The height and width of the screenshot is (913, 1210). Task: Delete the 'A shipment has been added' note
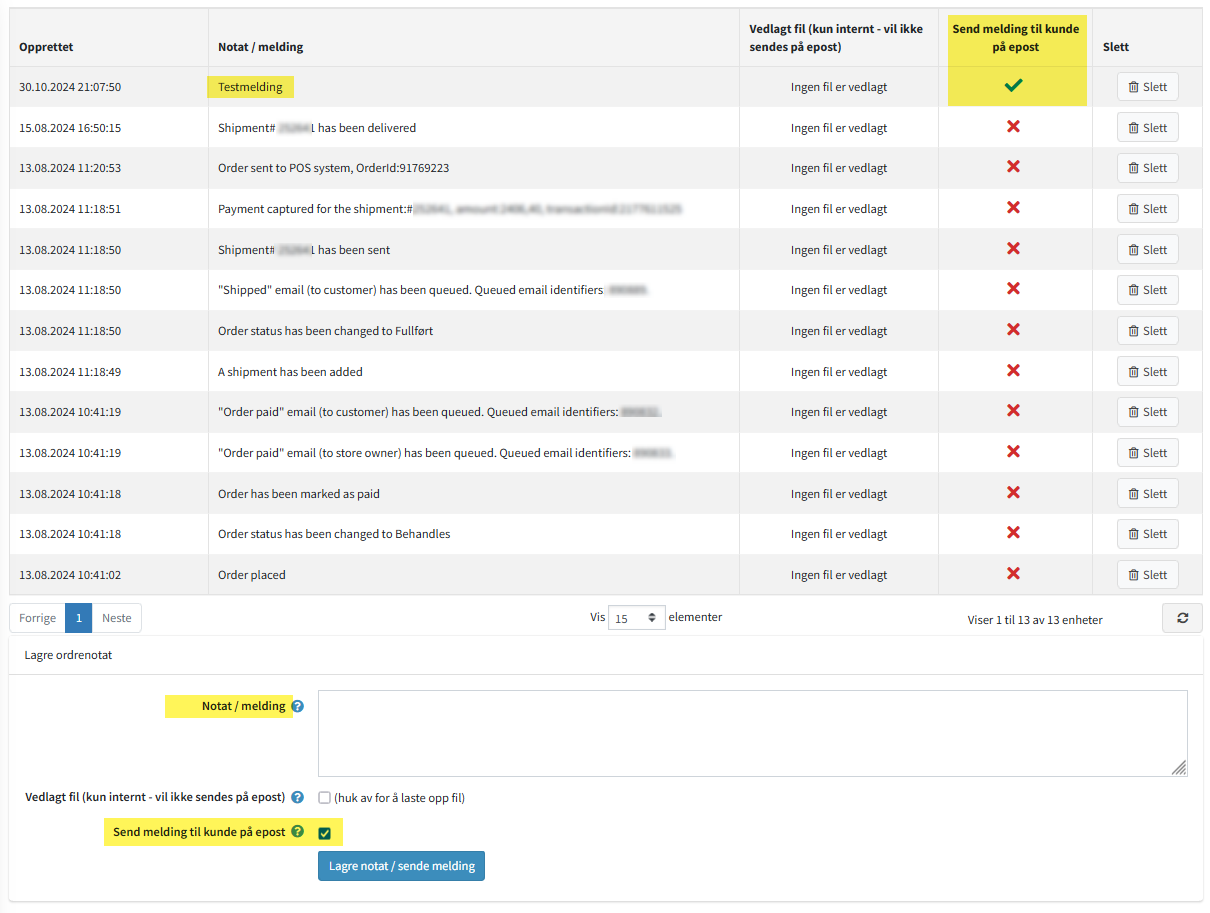tap(1147, 372)
